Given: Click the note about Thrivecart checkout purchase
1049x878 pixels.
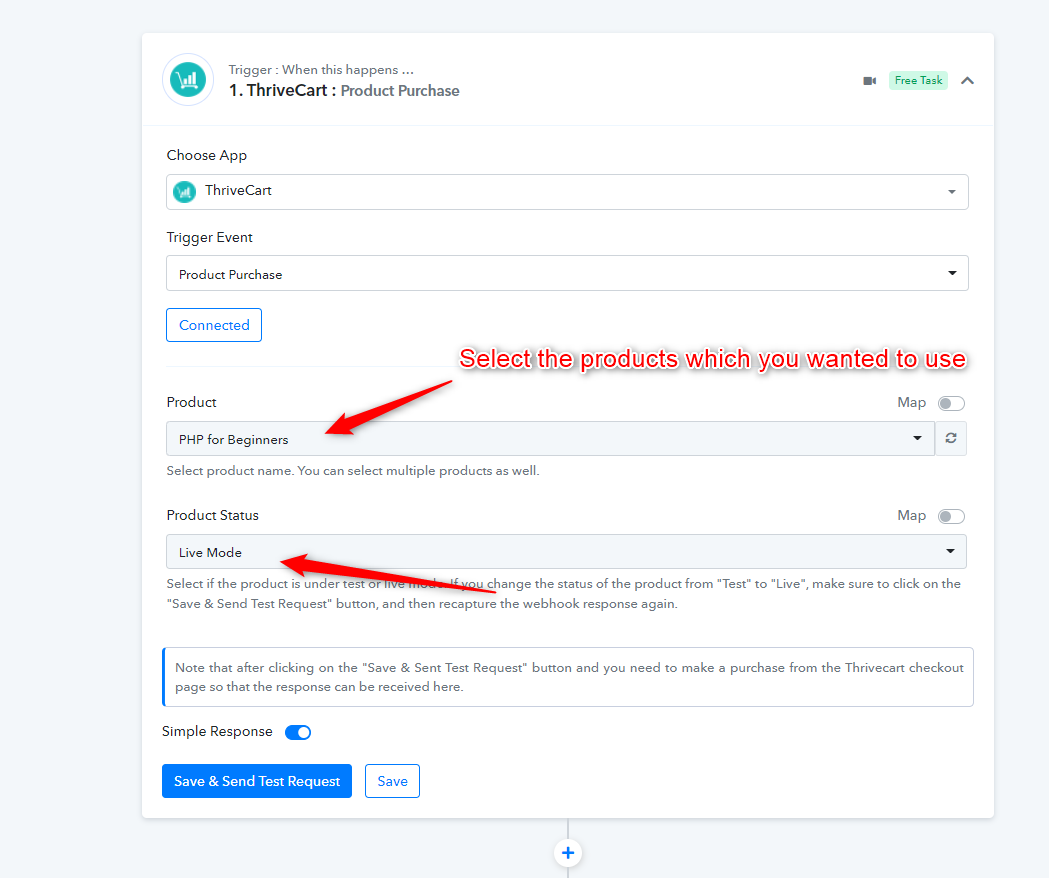Looking at the screenshot, I should click(x=568, y=677).
